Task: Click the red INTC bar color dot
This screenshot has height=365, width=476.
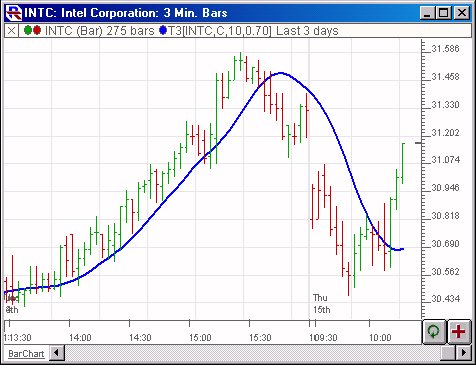Action: [x=37, y=31]
